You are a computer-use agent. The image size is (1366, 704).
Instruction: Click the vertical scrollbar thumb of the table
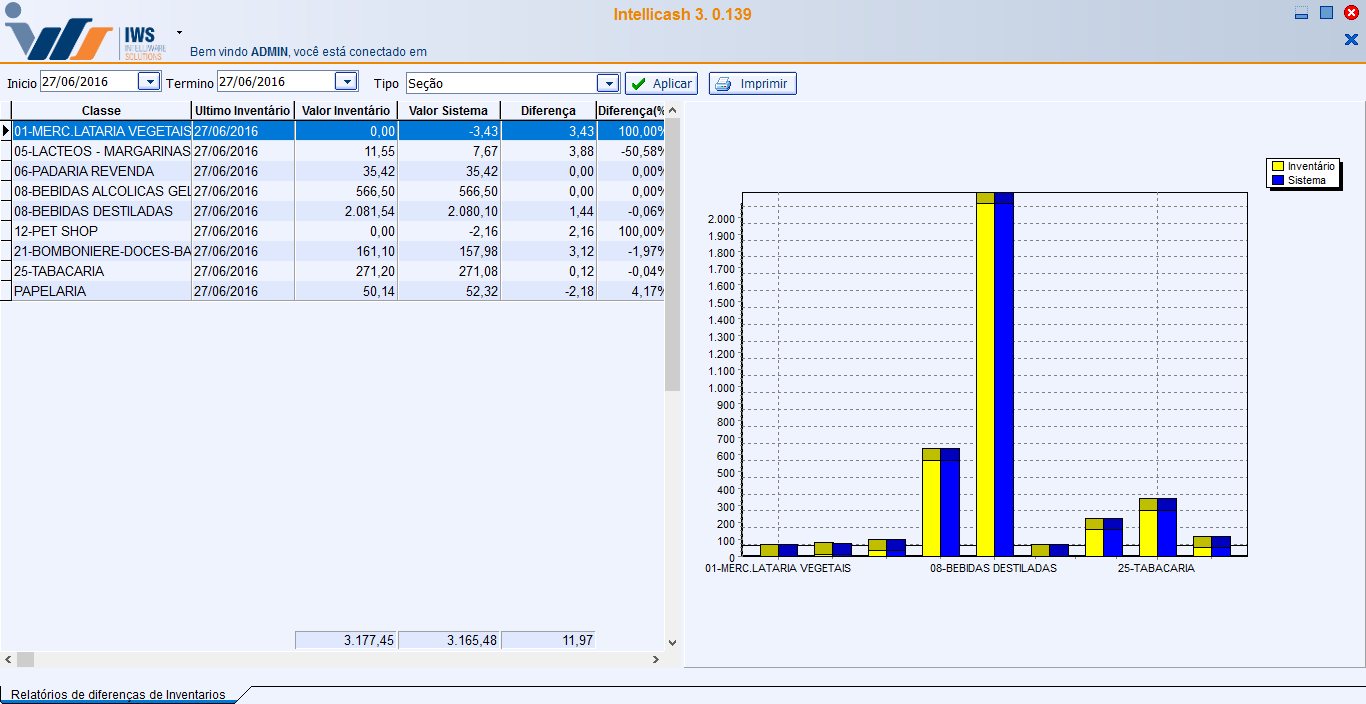click(672, 254)
